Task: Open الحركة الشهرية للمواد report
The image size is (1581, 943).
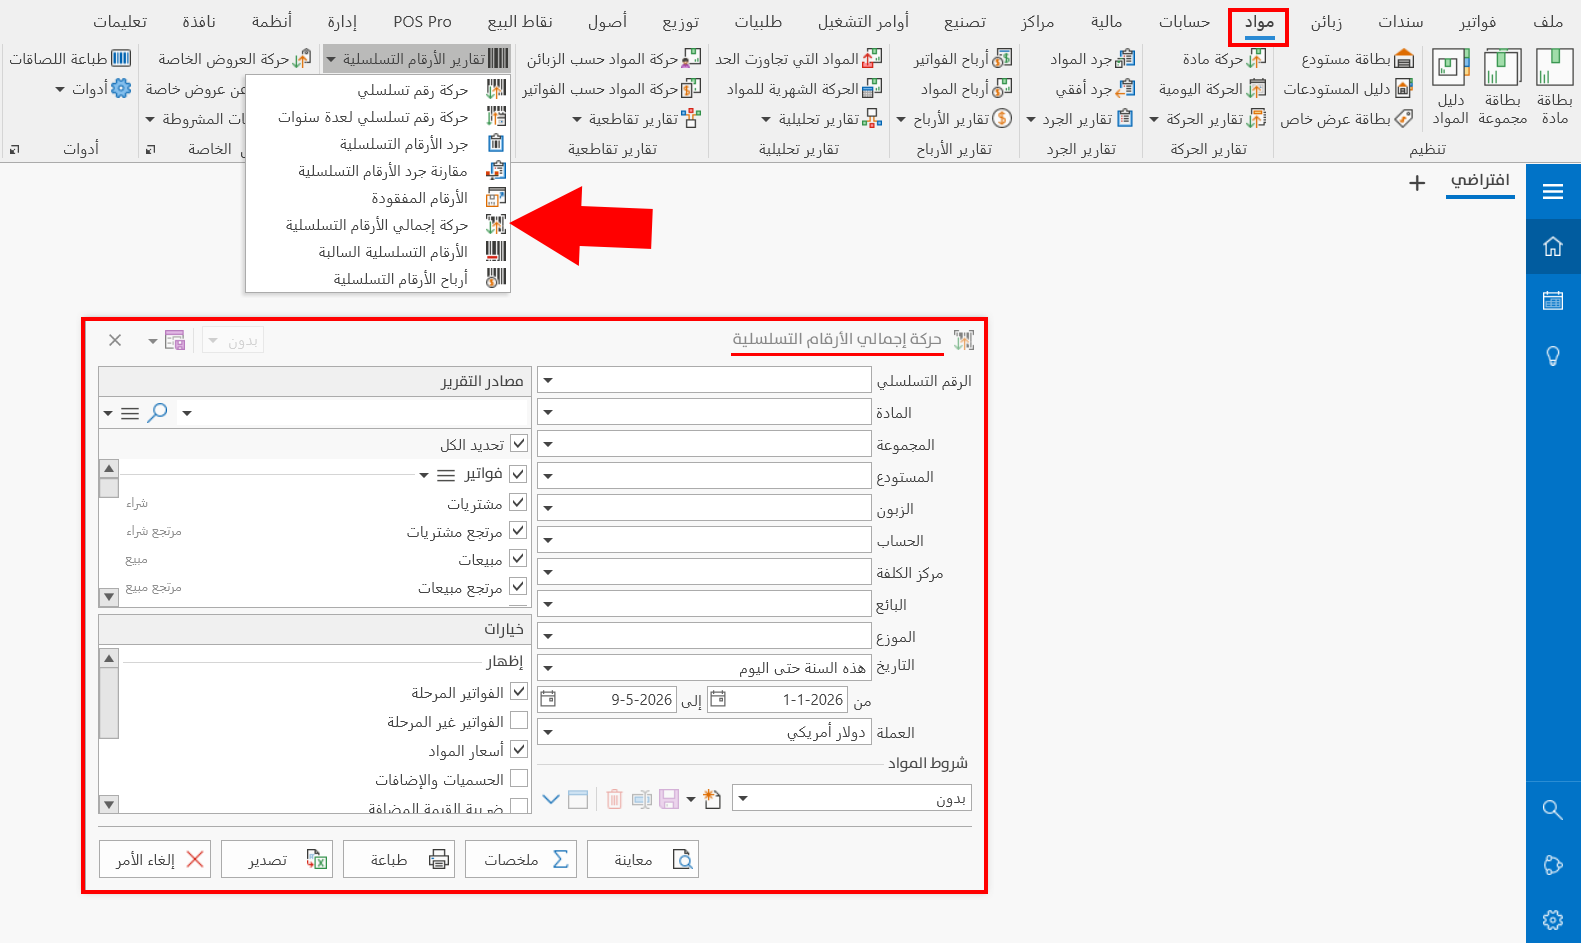Action: coord(804,89)
